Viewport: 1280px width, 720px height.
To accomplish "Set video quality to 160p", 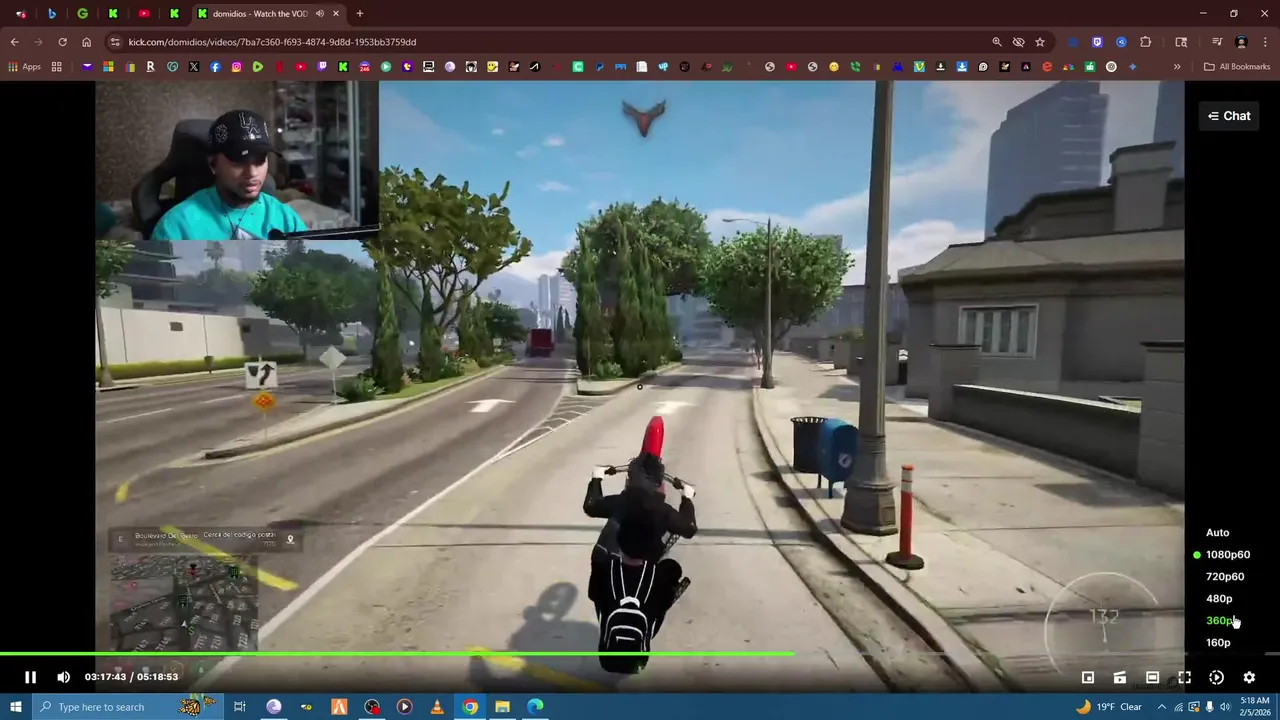I will (x=1218, y=643).
